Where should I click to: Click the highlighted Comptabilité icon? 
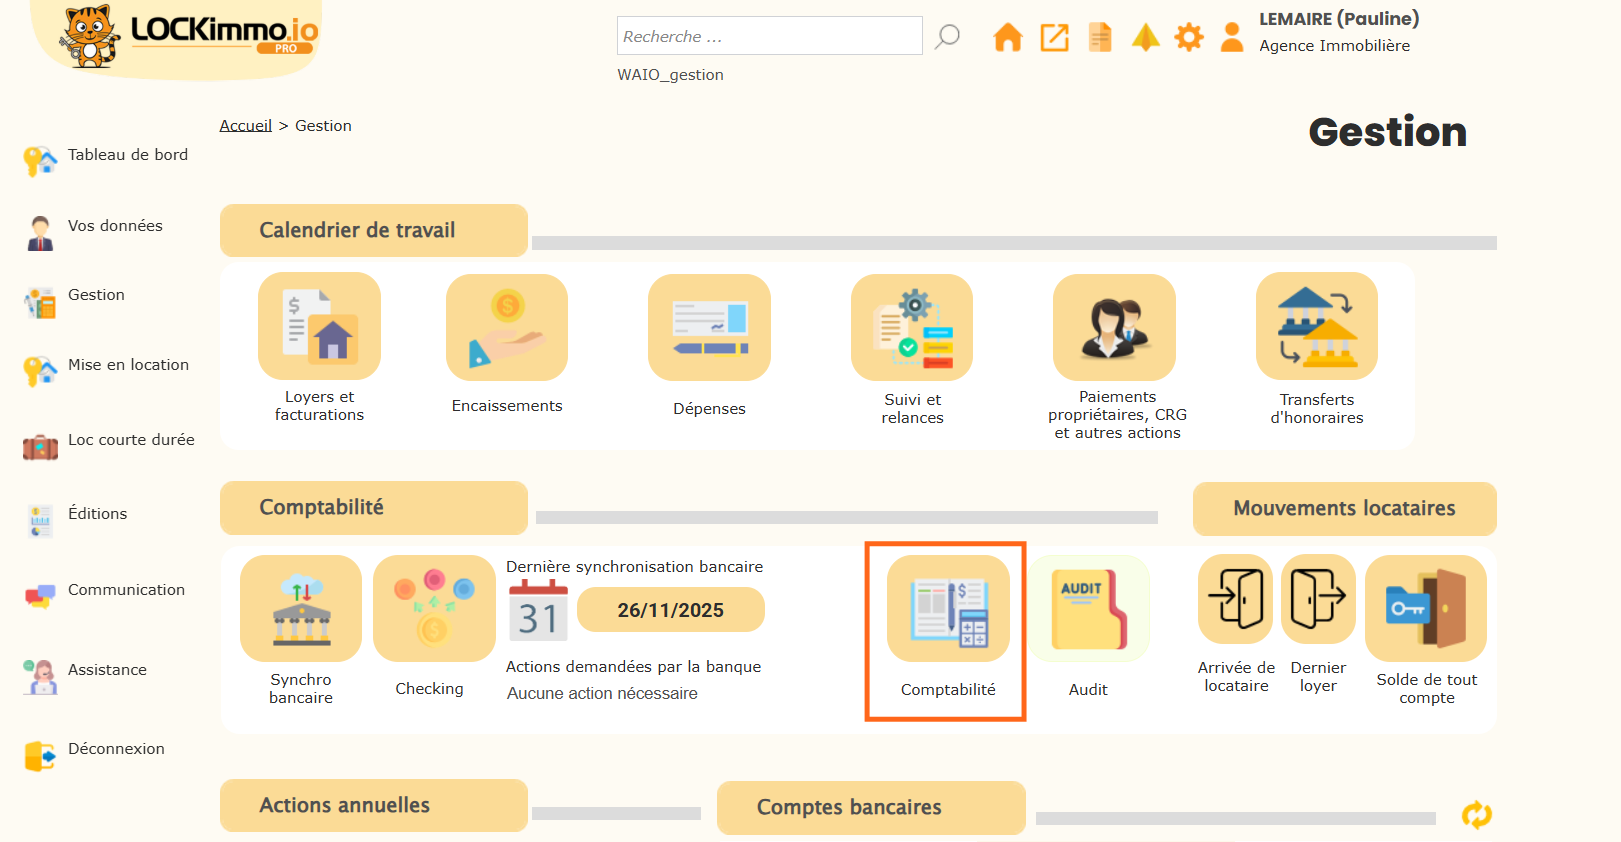click(948, 609)
